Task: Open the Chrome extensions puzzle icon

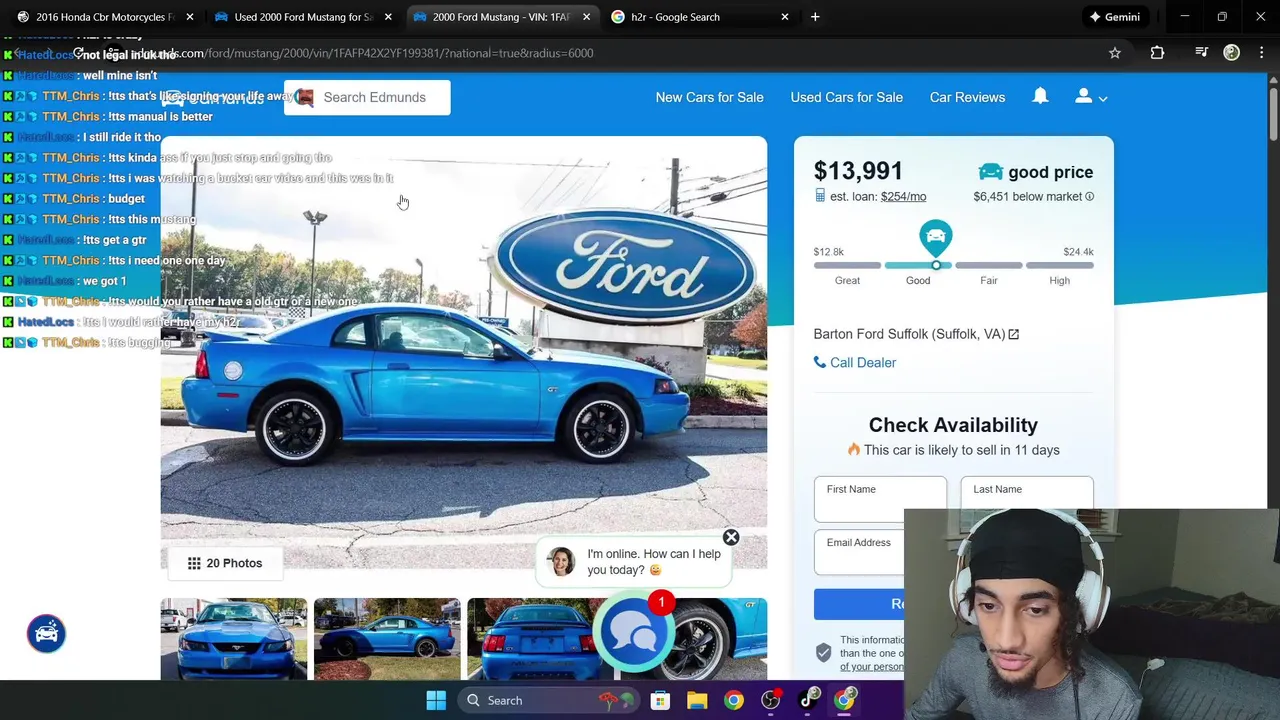Action: point(1157,53)
